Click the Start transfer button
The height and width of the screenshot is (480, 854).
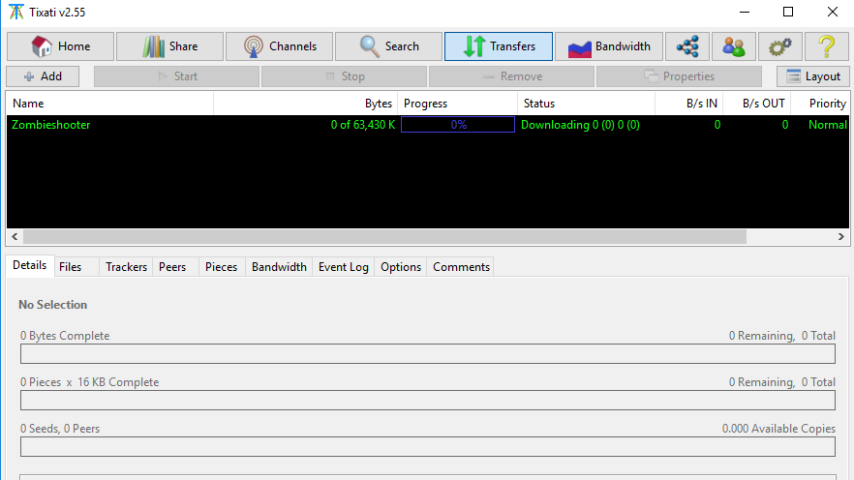pyautogui.click(x=176, y=76)
